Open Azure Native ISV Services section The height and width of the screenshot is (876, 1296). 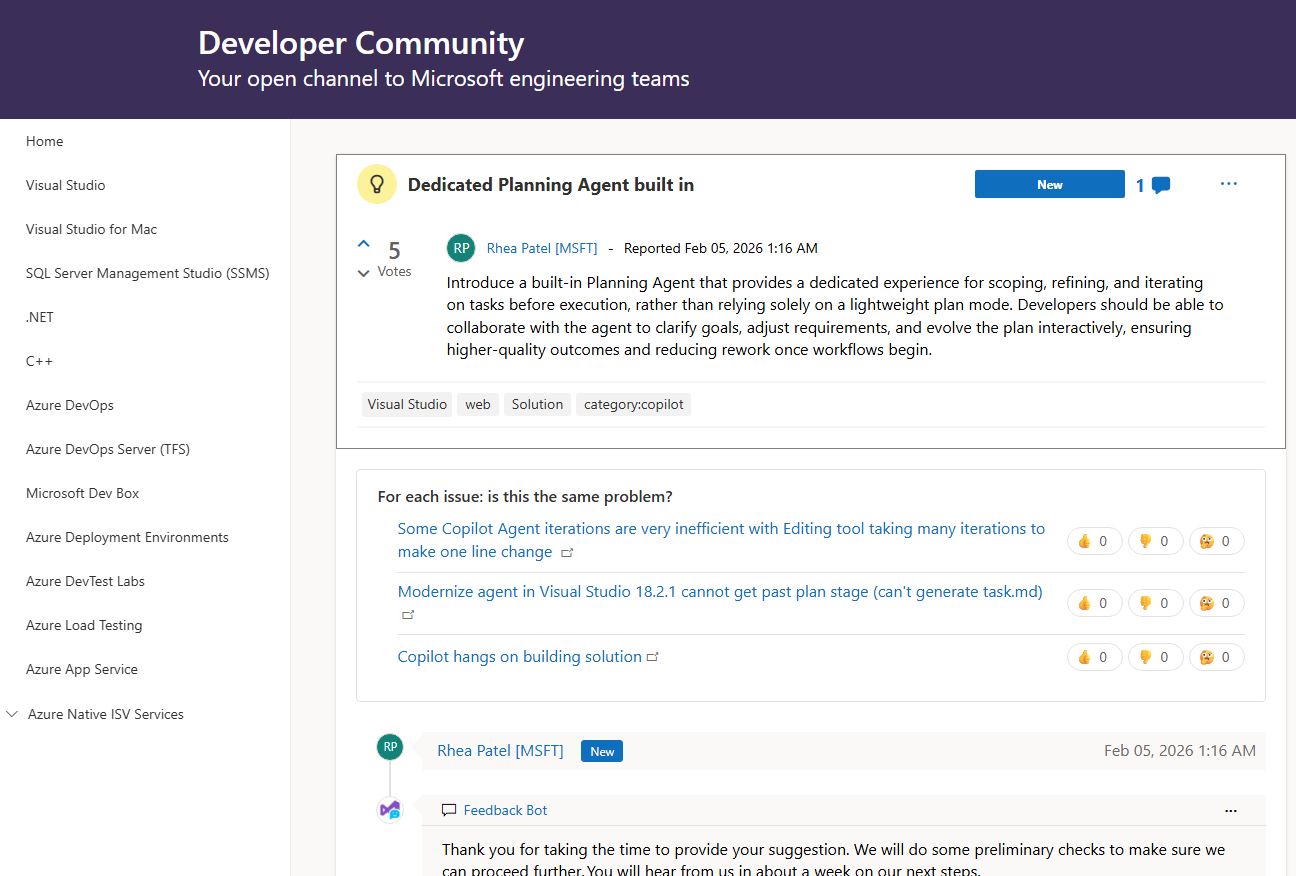click(x=106, y=714)
